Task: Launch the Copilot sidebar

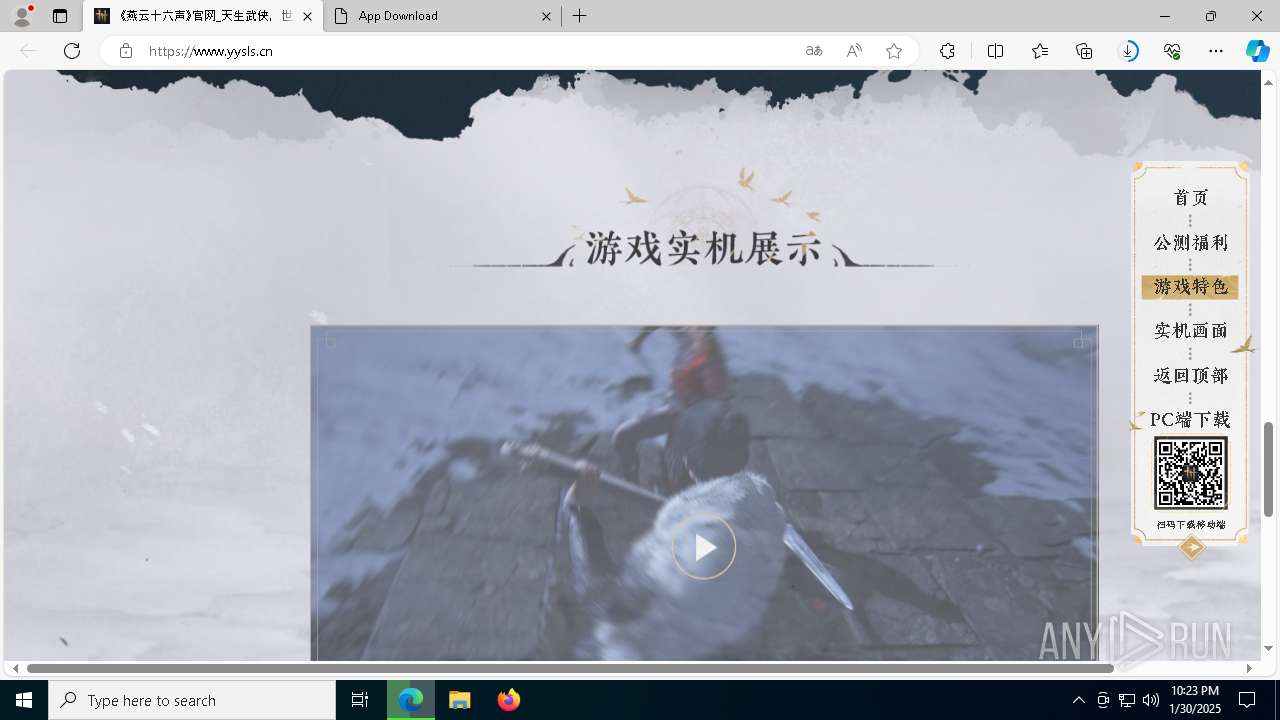Action: pos(1257,51)
